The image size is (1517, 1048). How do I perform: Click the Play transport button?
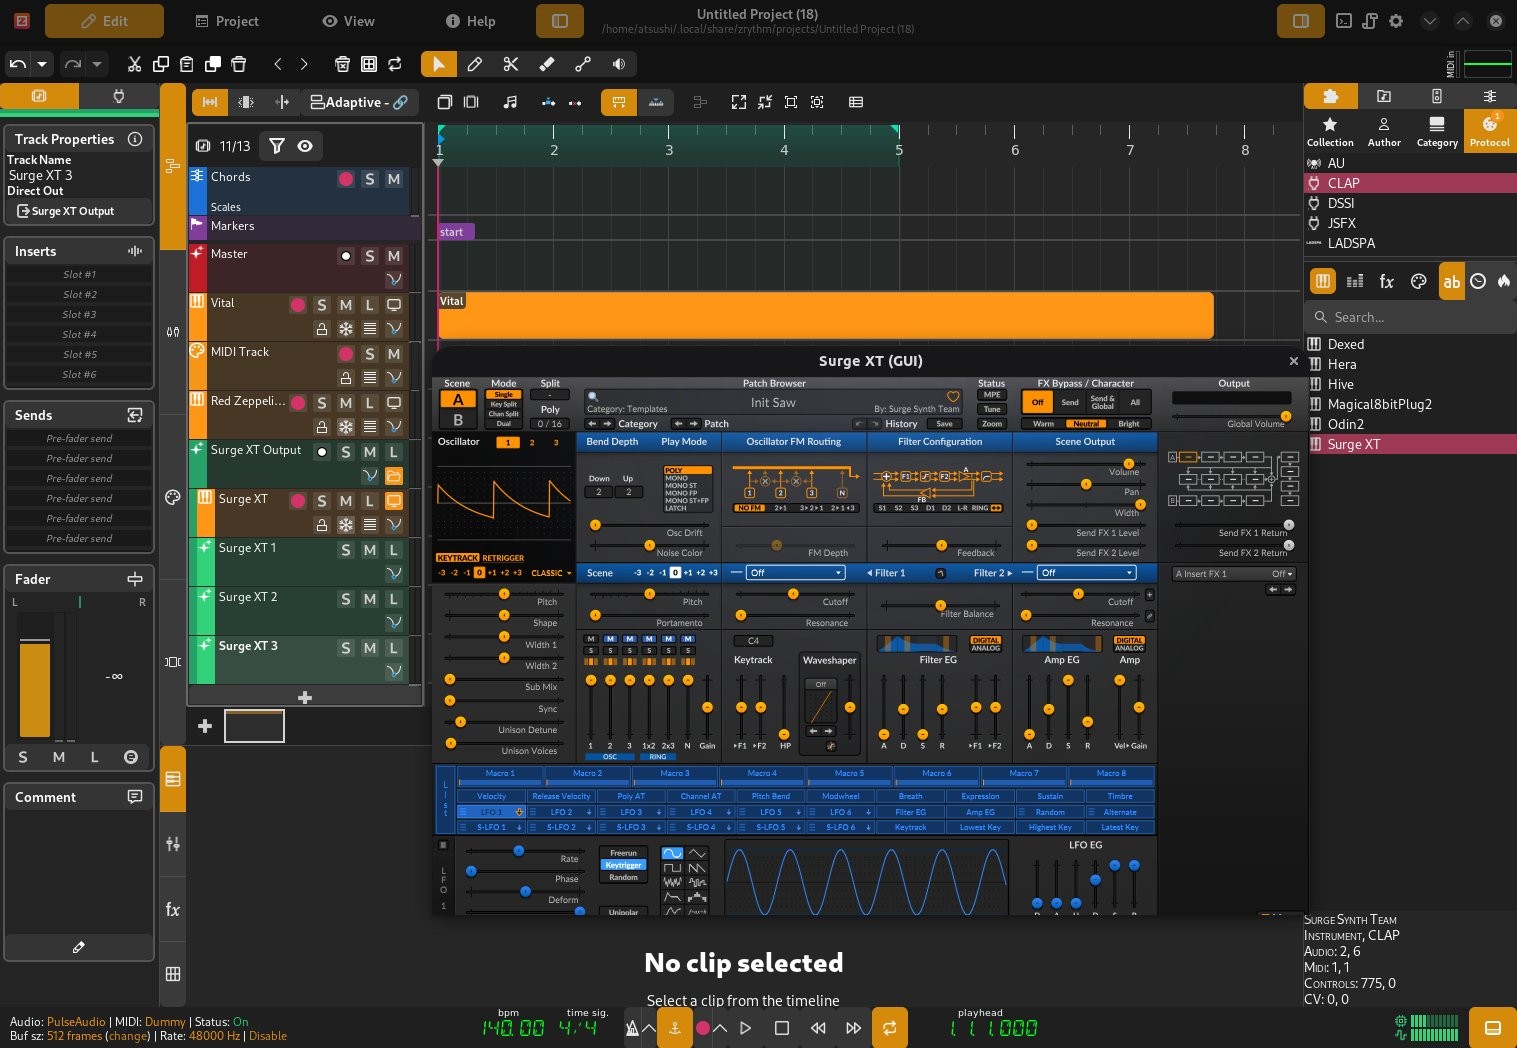(745, 1027)
